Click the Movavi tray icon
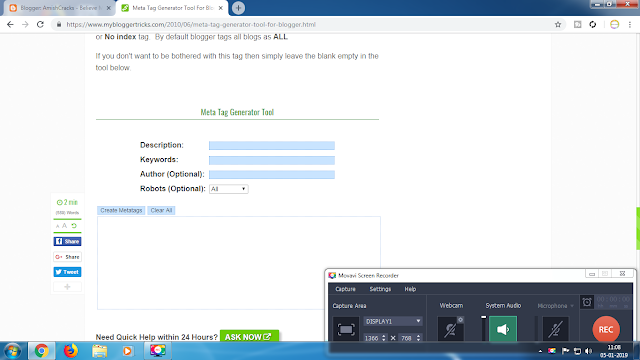Image resolution: width=640 pixels, height=360 pixels. point(552,351)
